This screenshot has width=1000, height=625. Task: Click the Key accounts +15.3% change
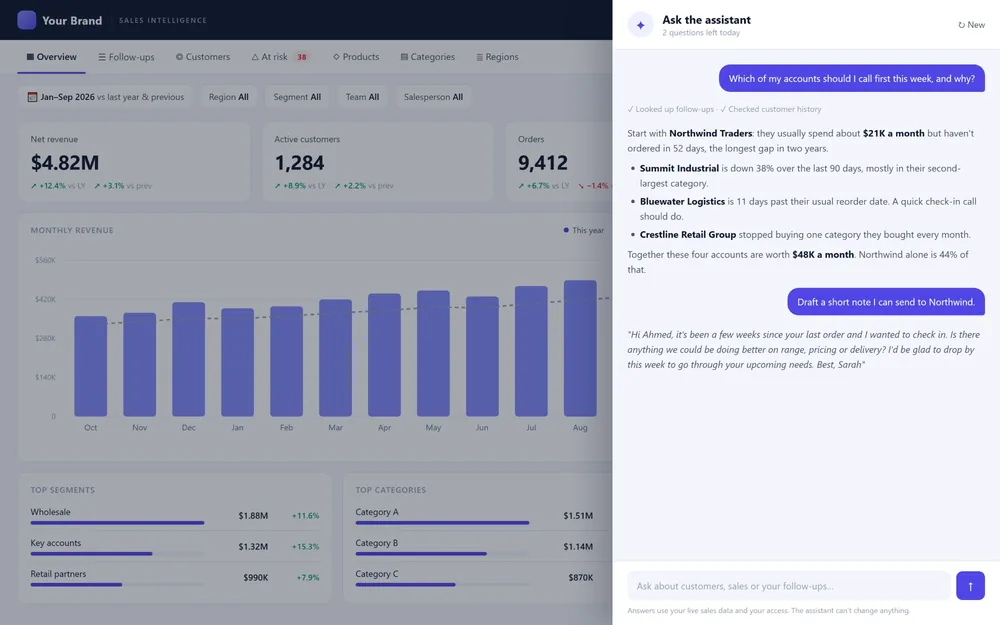point(305,547)
